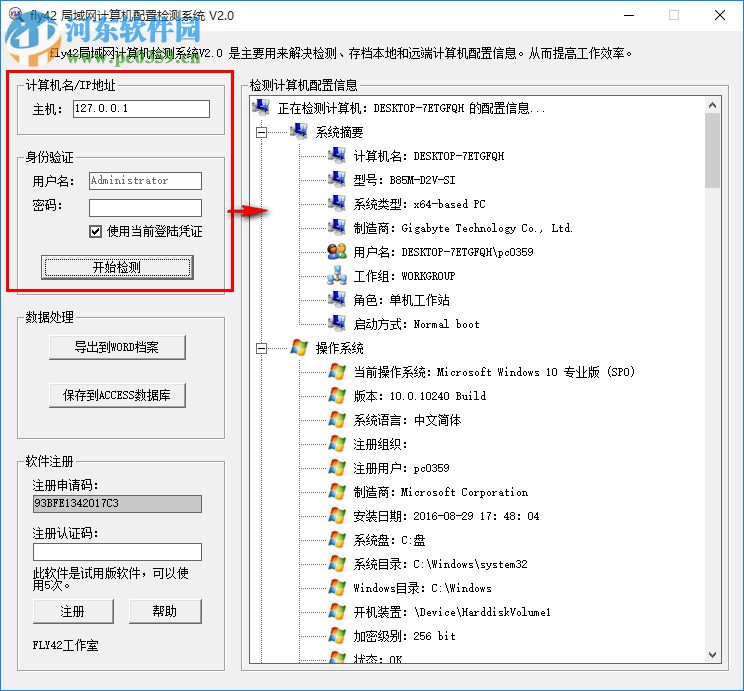Screen dimensions: 744x691
Task: Click the root computer icon beside 正在检测计算机
Action: pos(260,107)
